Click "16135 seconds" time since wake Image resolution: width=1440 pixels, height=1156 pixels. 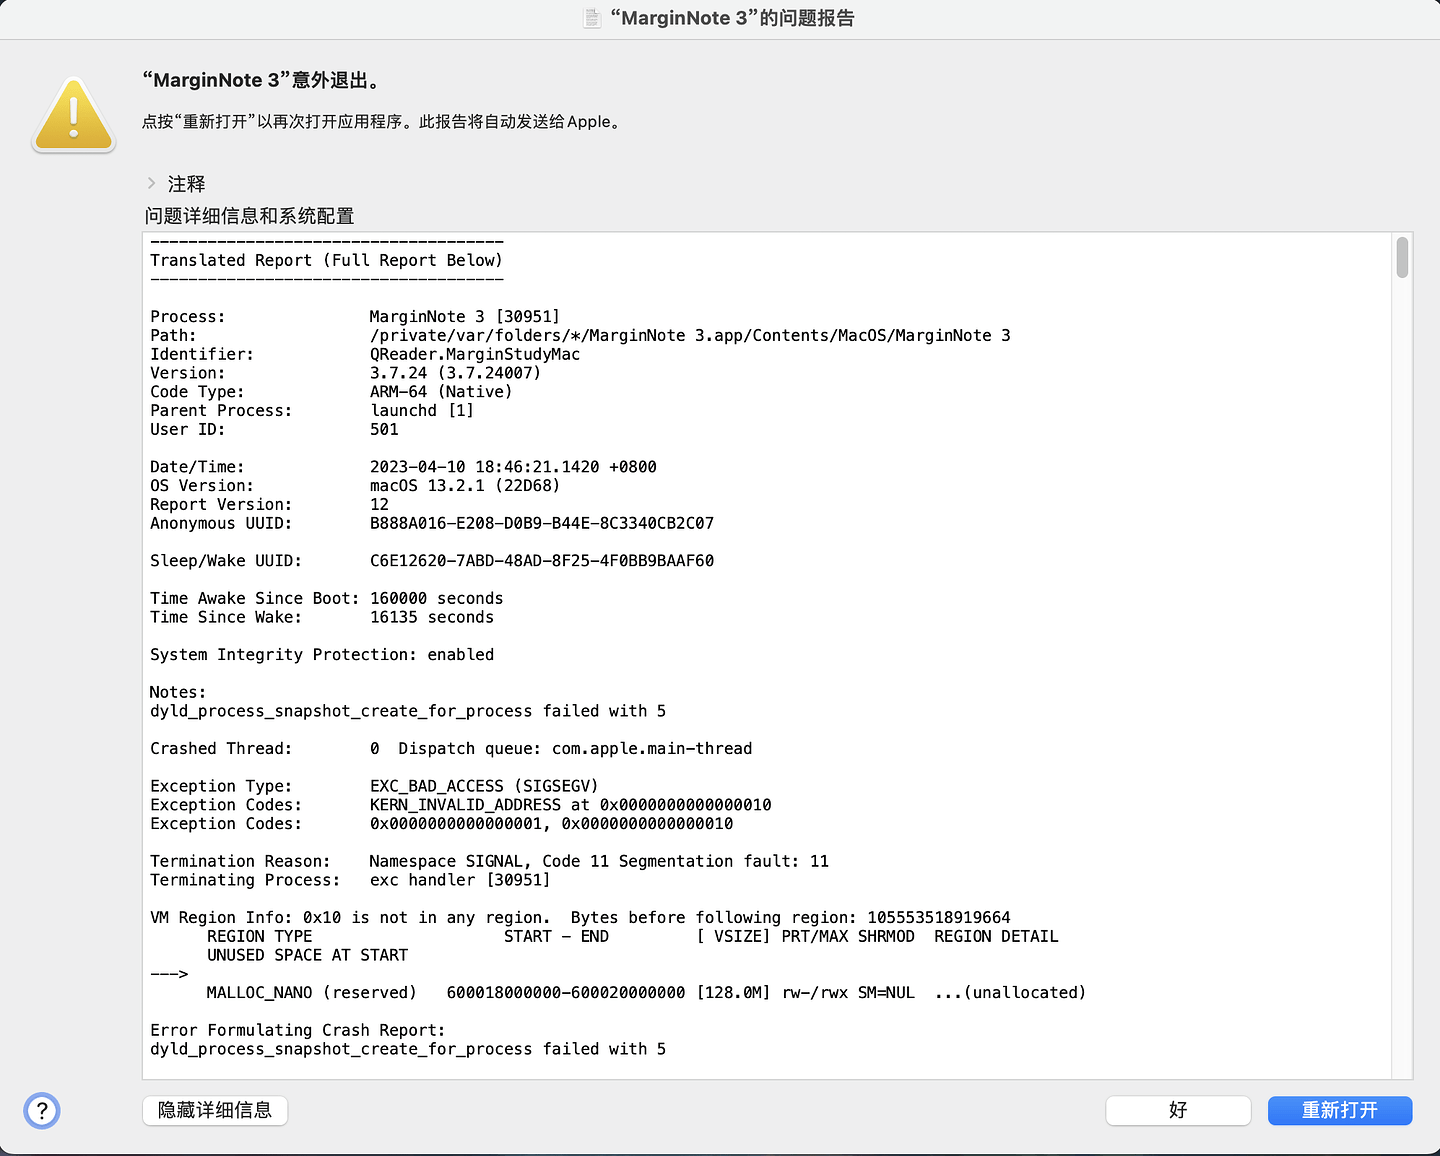point(432,618)
